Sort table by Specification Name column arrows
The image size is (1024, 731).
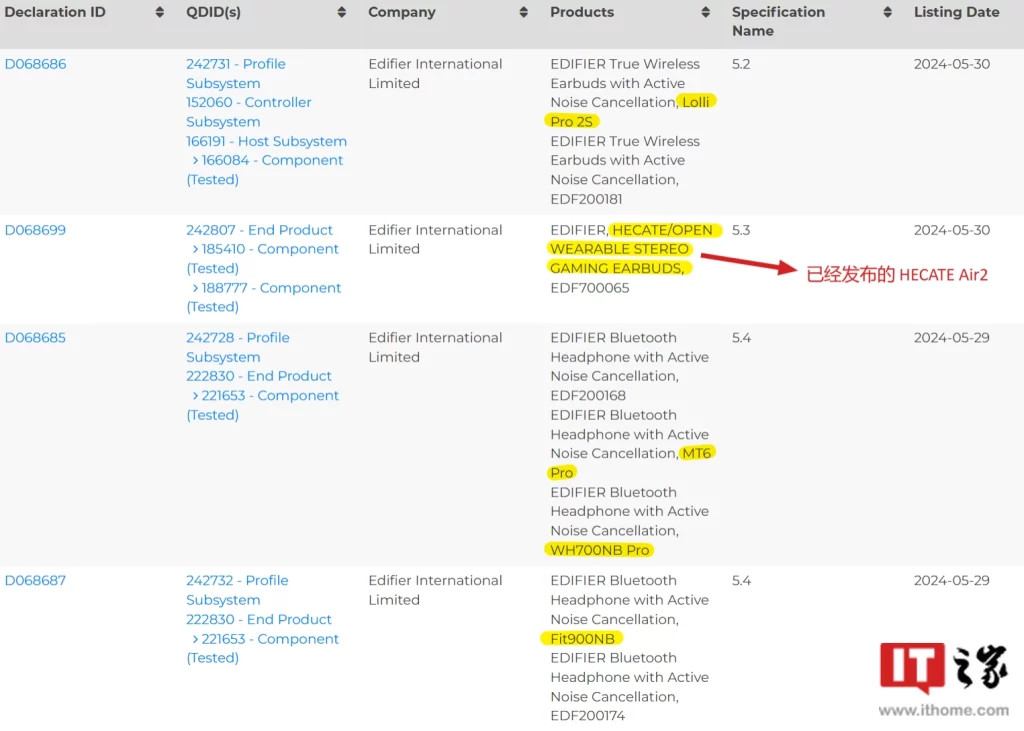pos(887,12)
